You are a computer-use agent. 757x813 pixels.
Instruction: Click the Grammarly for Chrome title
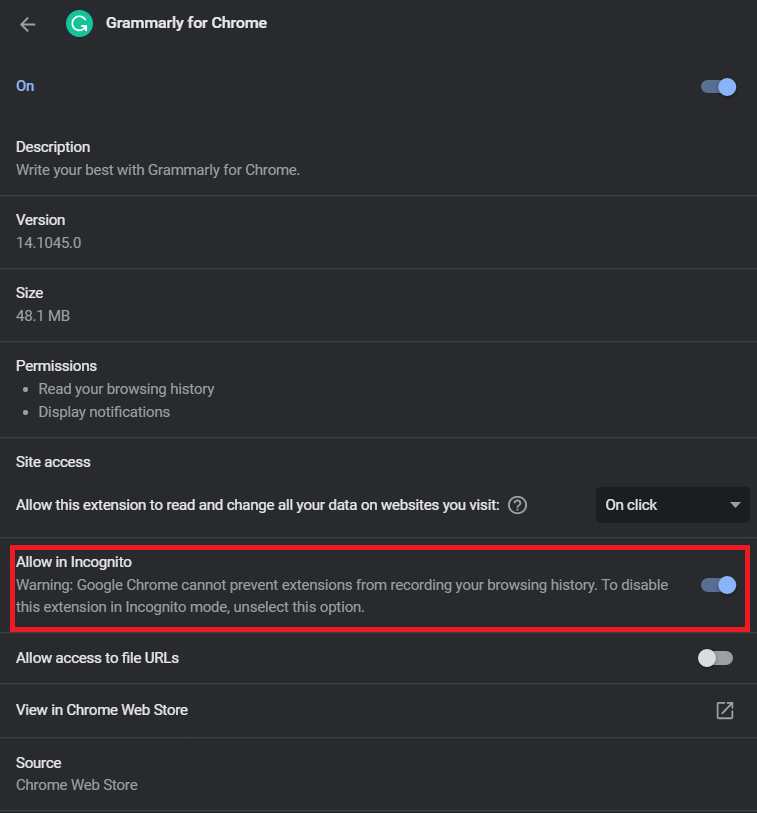coord(186,23)
